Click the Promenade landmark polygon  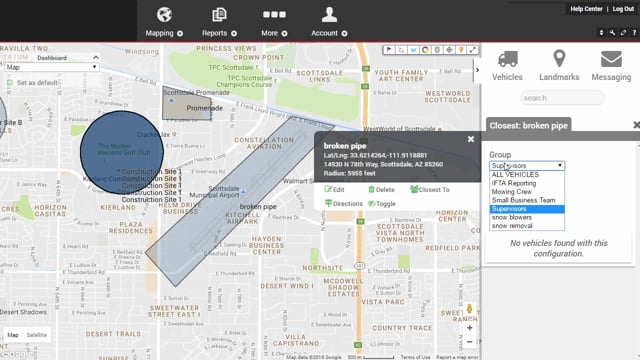(187, 104)
